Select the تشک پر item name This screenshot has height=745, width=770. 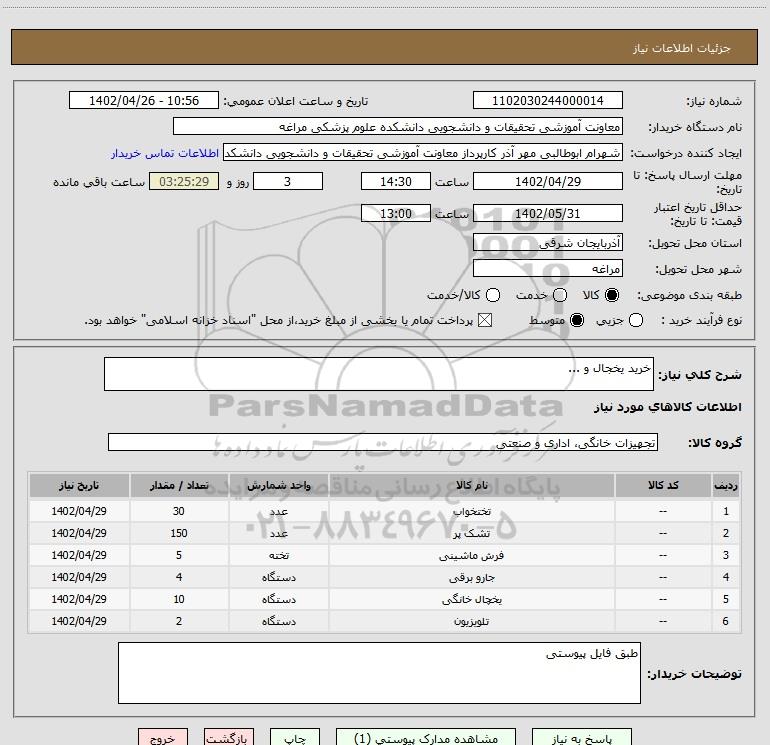[471, 533]
